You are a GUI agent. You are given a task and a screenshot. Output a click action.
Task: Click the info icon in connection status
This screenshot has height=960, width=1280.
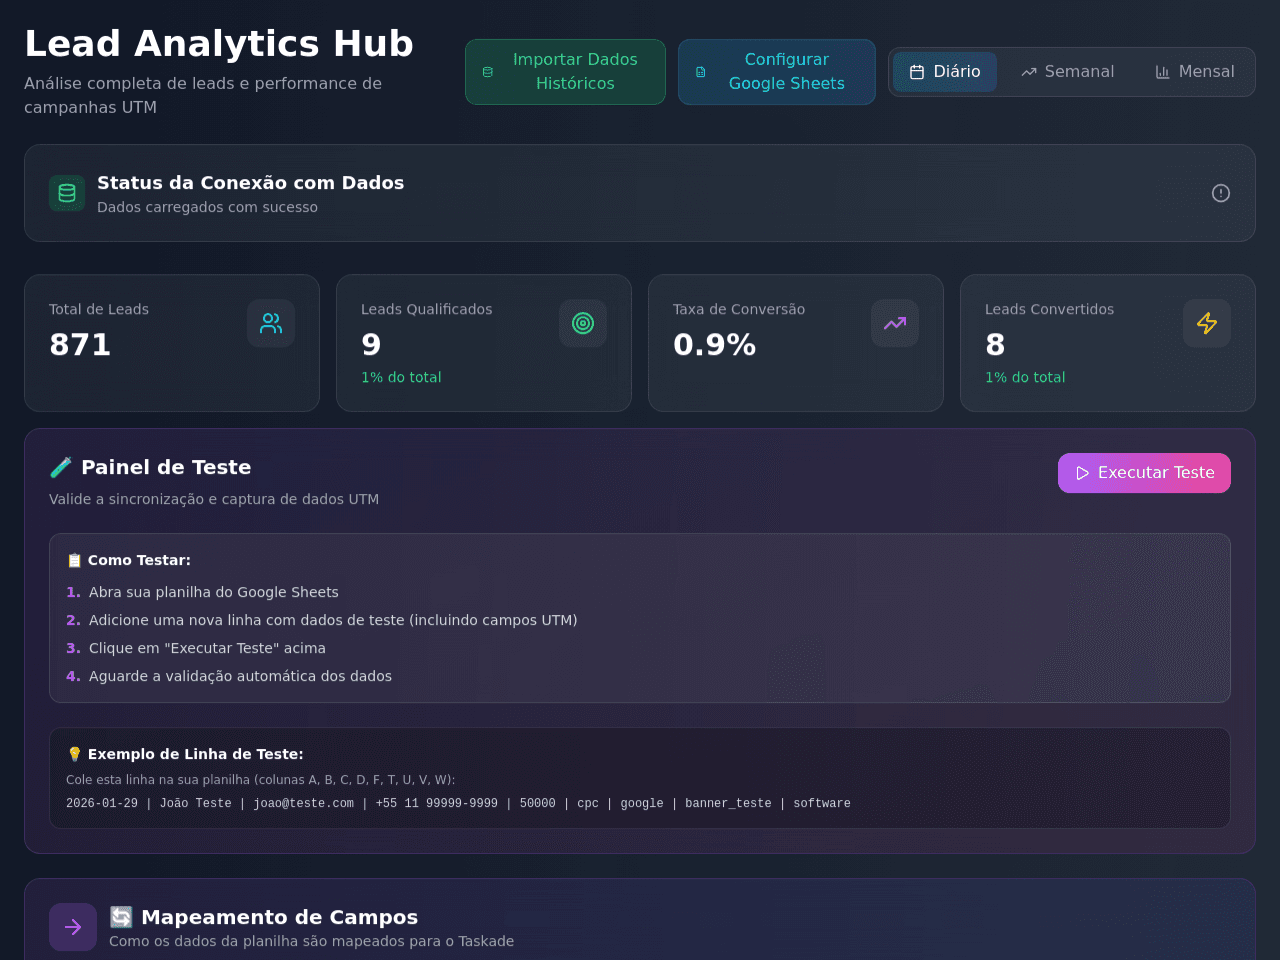(x=1221, y=193)
